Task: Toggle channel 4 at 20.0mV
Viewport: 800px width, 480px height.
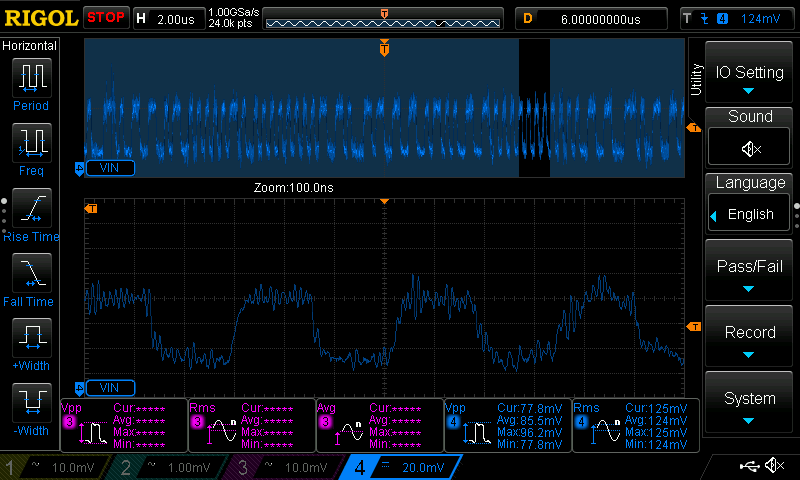Action: click(x=402, y=467)
